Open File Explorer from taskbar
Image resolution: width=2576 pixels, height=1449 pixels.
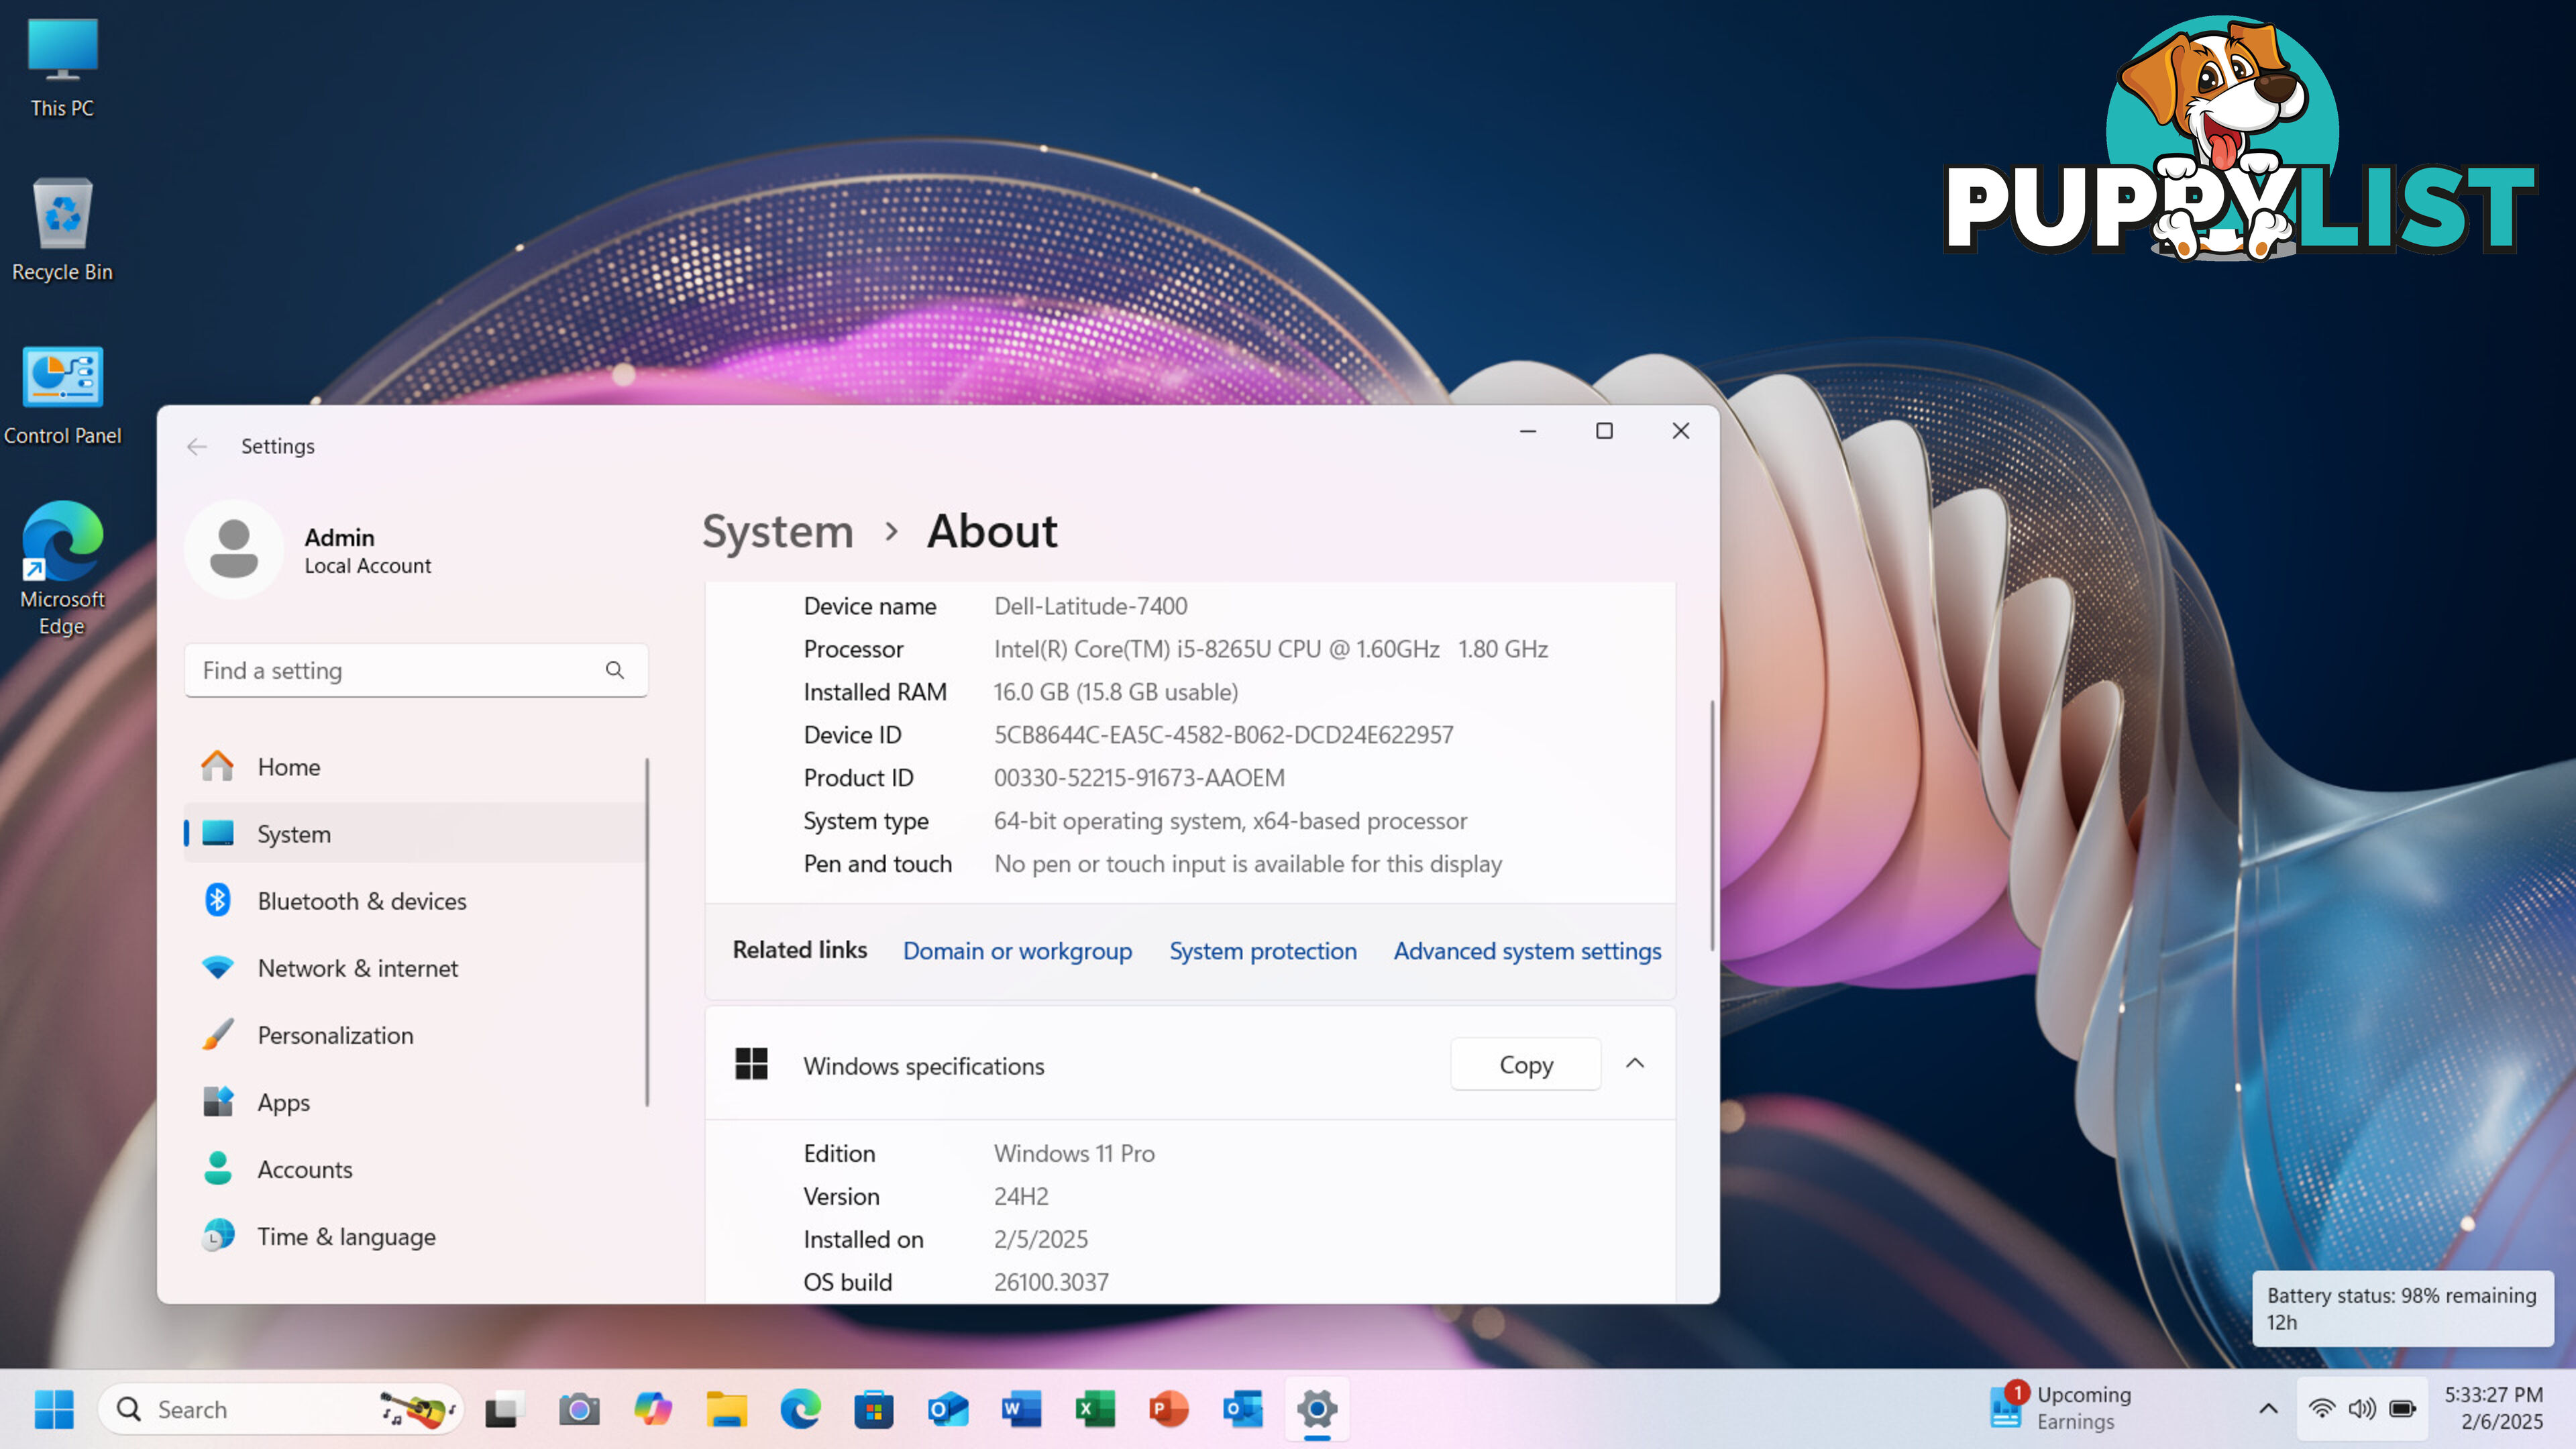(x=727, y=1409)
